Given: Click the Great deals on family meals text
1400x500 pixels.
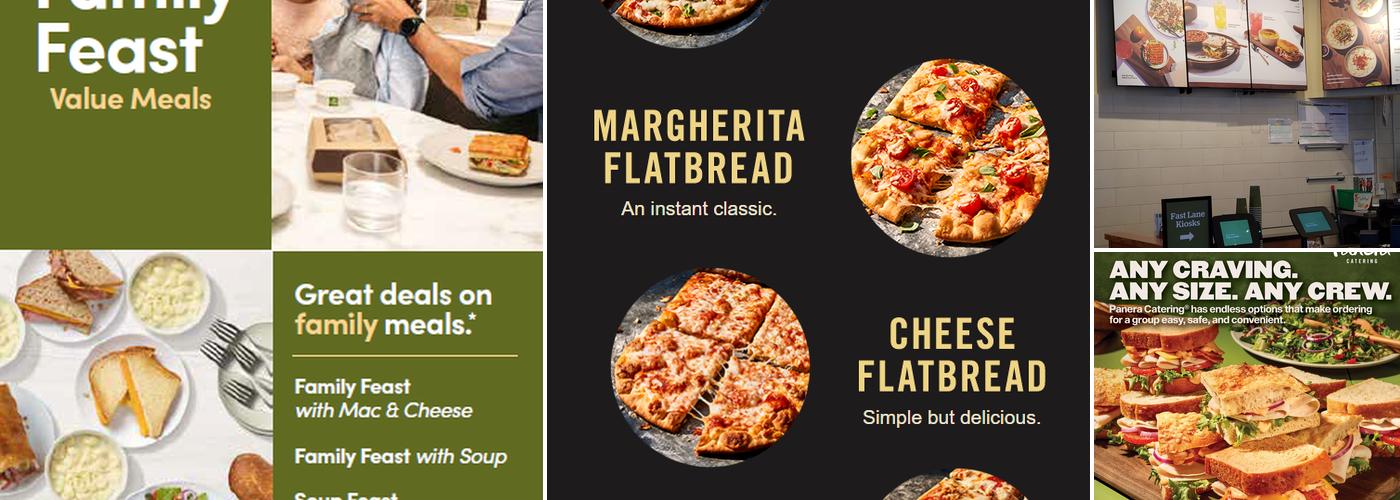Looking at the screenshot, I should tap(393, 309).
